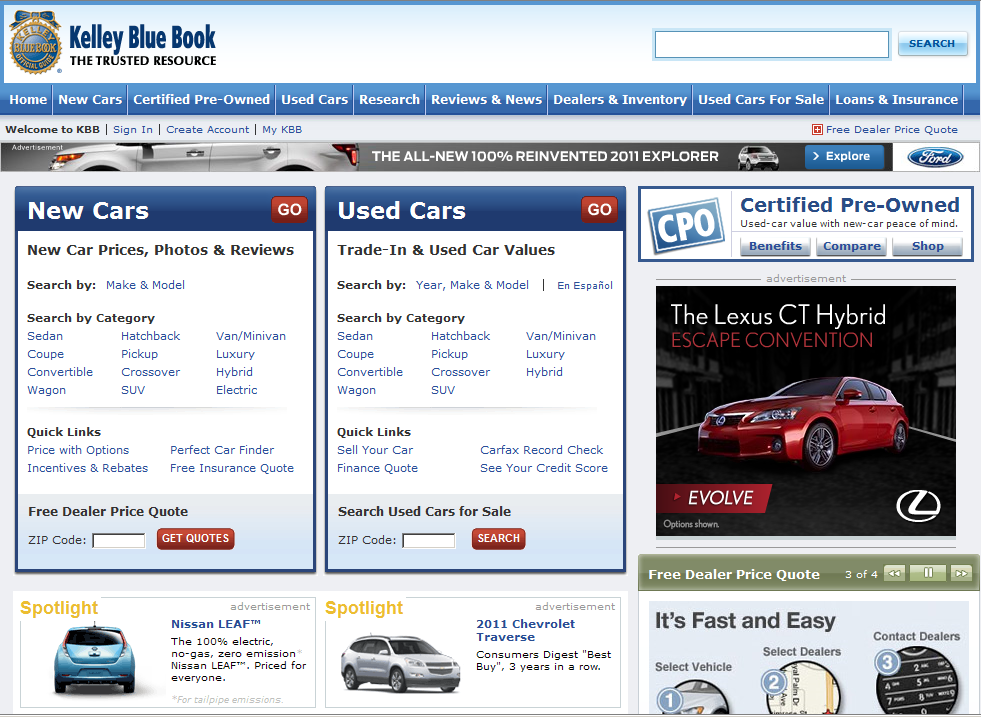Select Crossover under Used Cars categories
This screenshot has width=981, height=717.
460,372
